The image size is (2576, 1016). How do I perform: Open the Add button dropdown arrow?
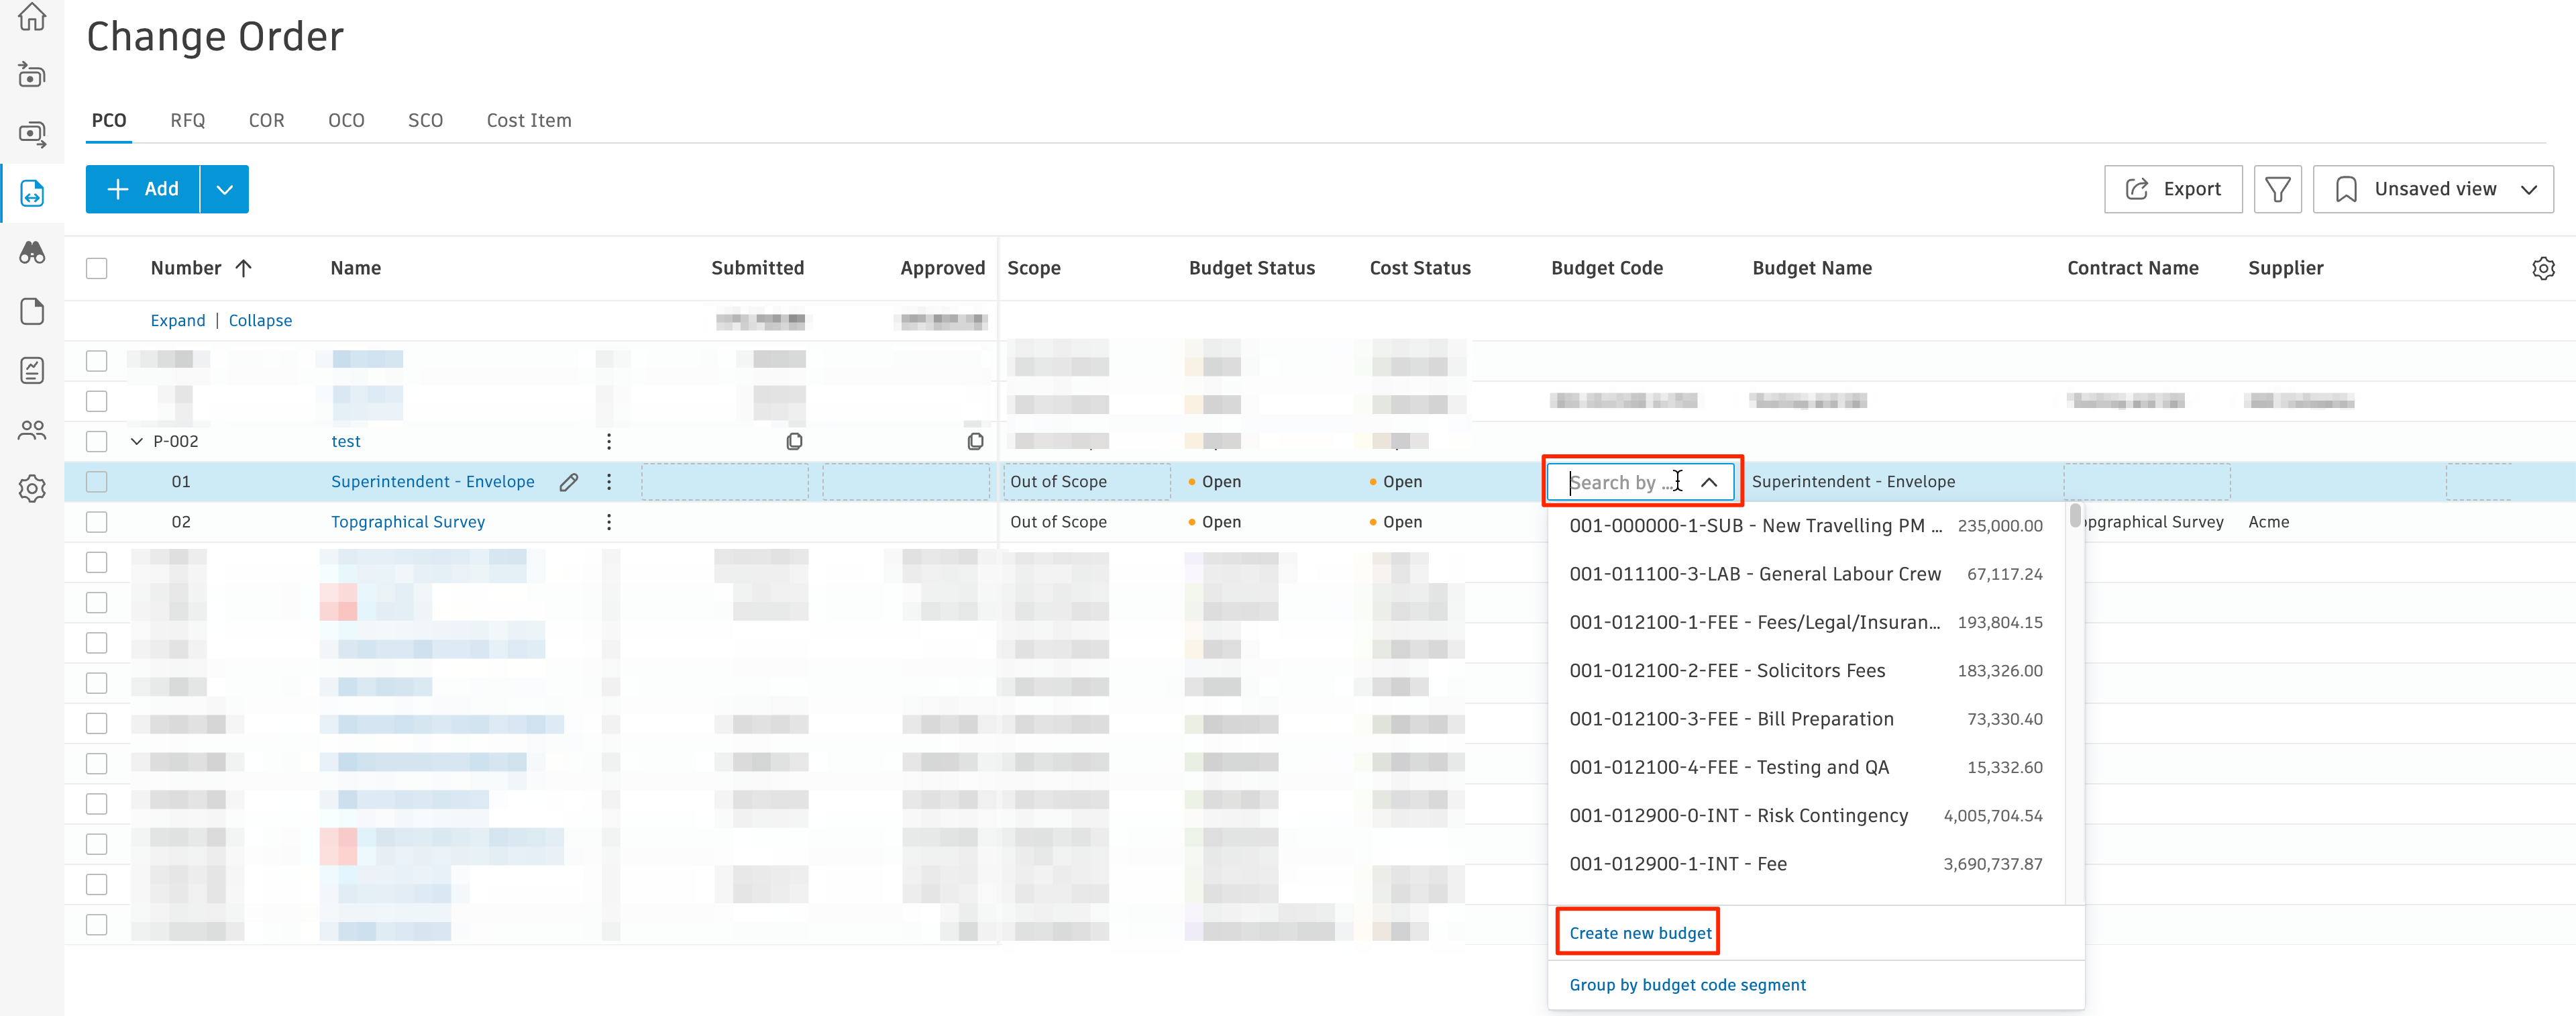tap(225, 189)
